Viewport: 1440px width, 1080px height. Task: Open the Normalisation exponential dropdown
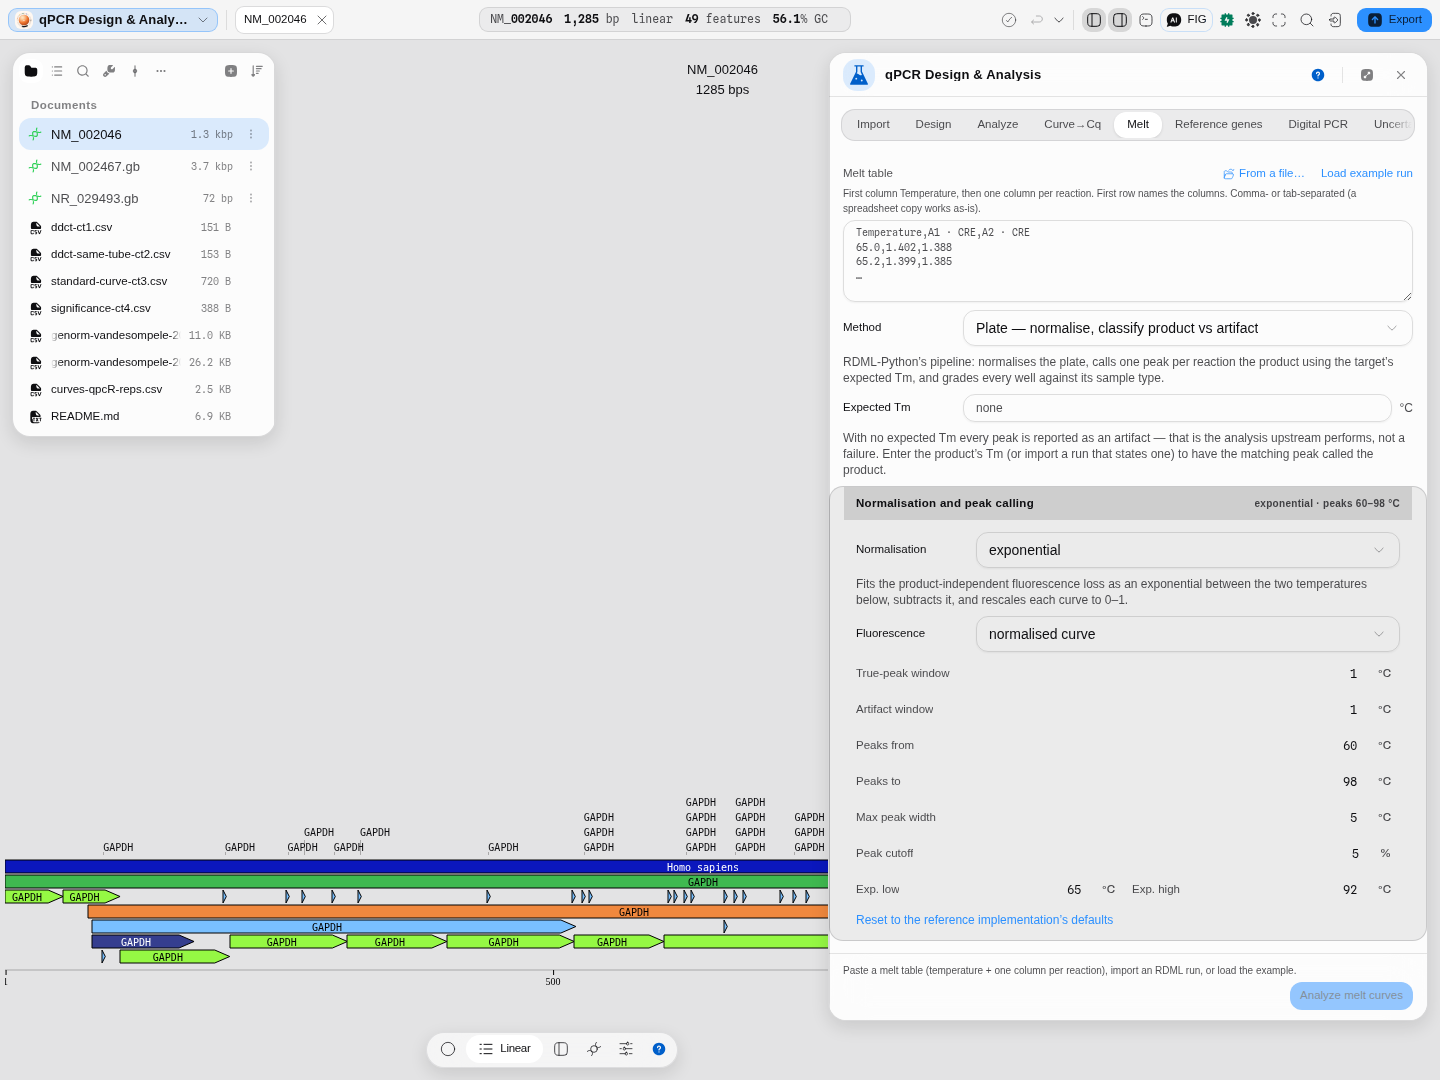pos(1187,550)
